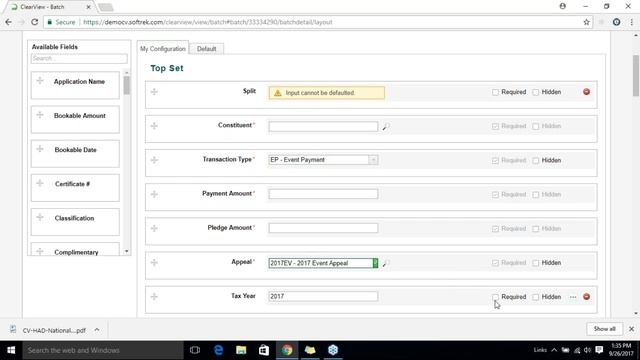
Task: Check Hidden for Transaction Type
Action: 536,160
